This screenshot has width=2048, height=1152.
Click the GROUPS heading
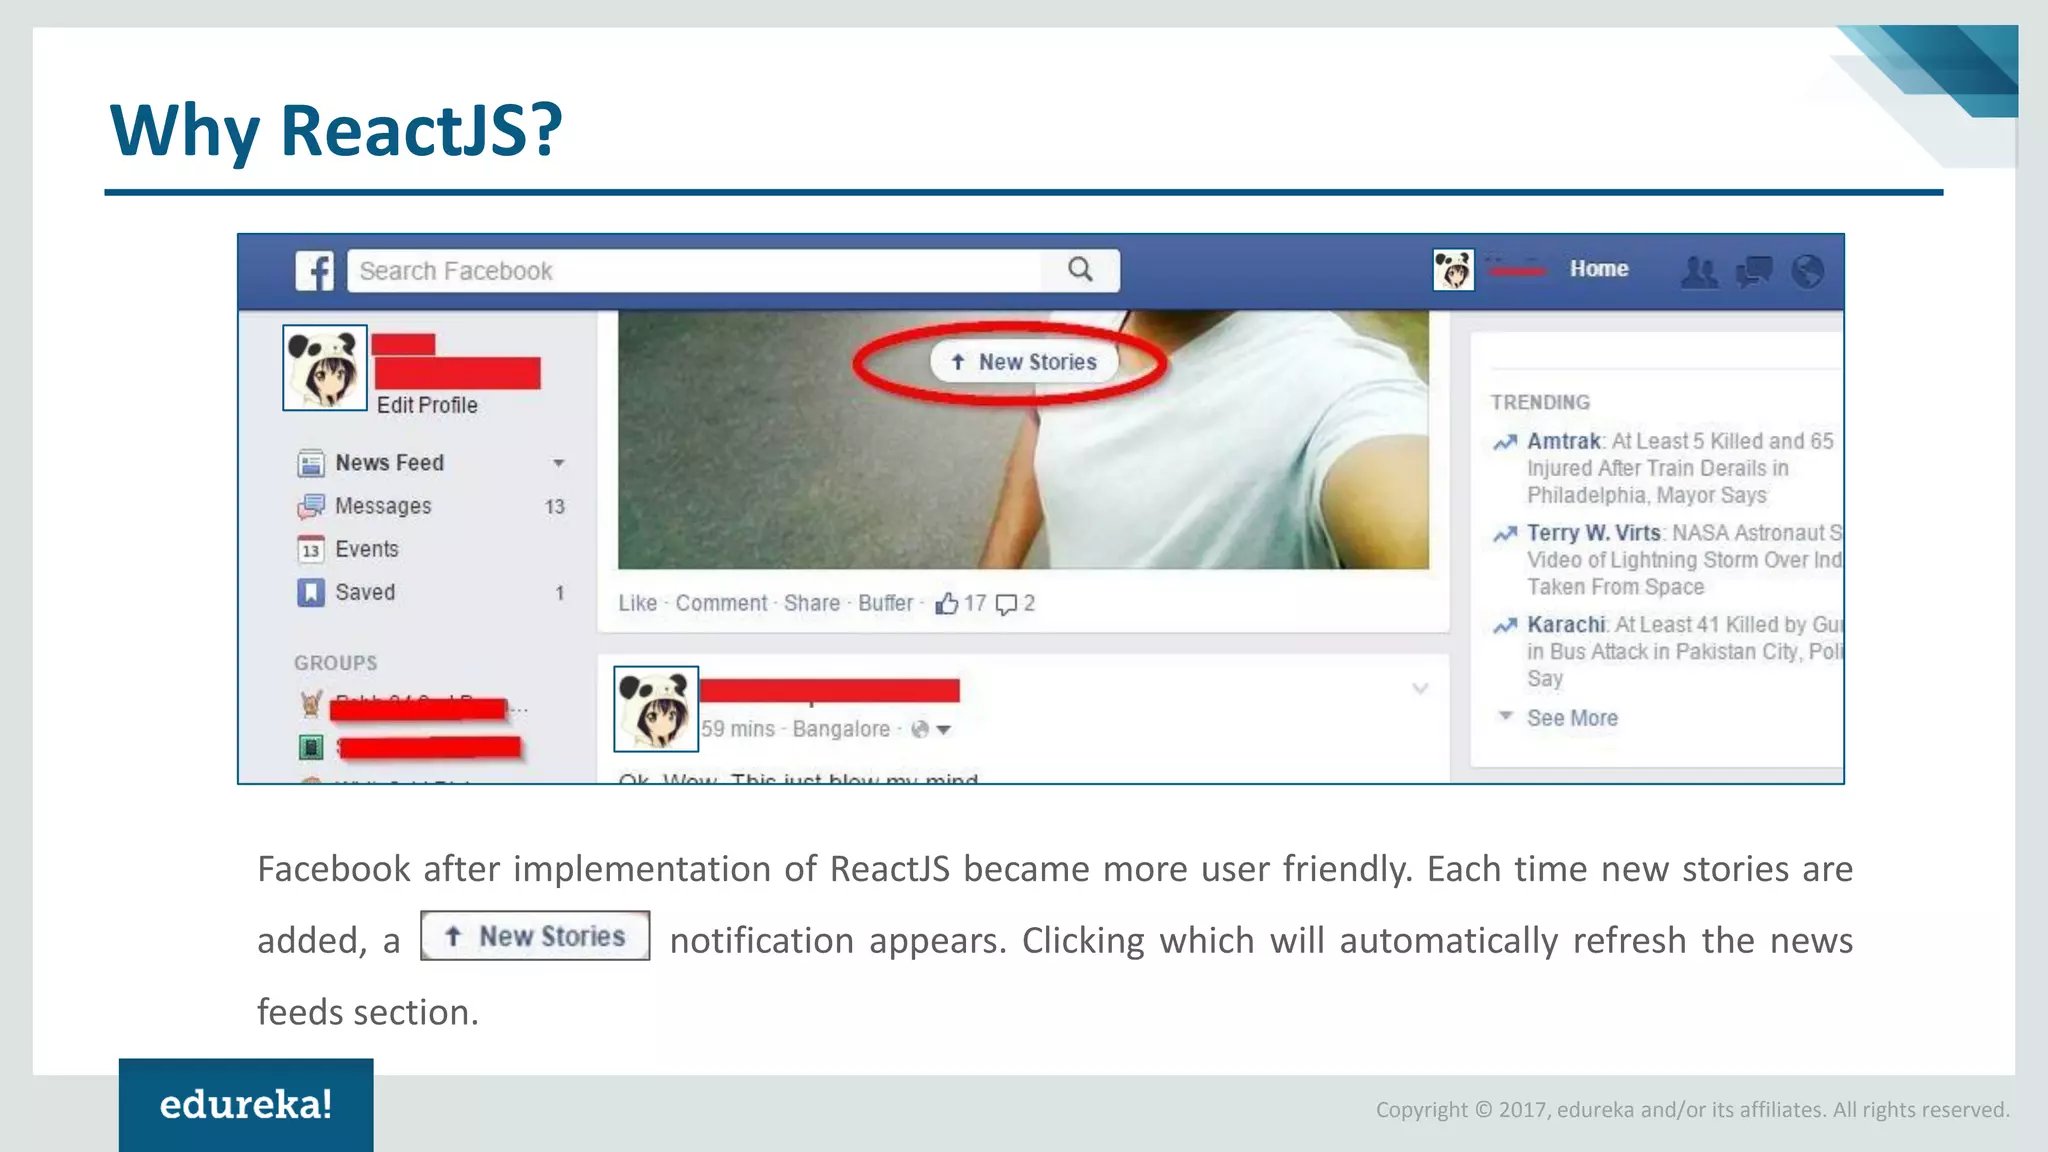(x=336, y=663)
